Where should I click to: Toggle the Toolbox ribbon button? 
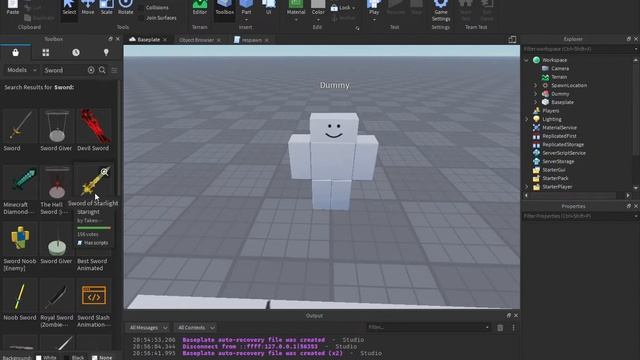224,7
